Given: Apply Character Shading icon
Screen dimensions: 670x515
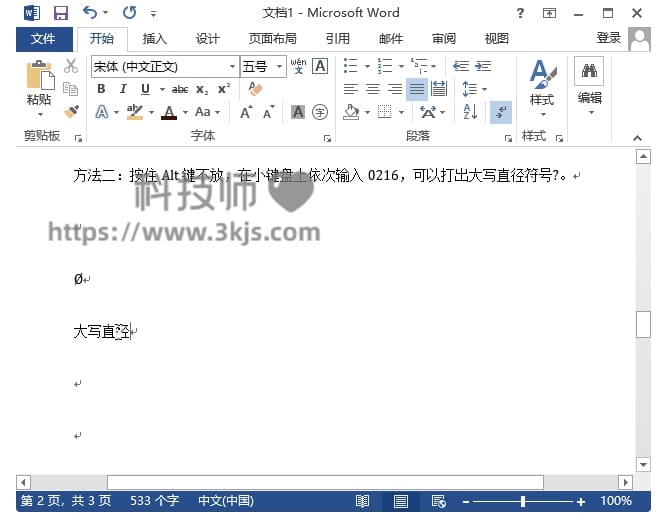Looking at the screenshot, I should [298, 112].
